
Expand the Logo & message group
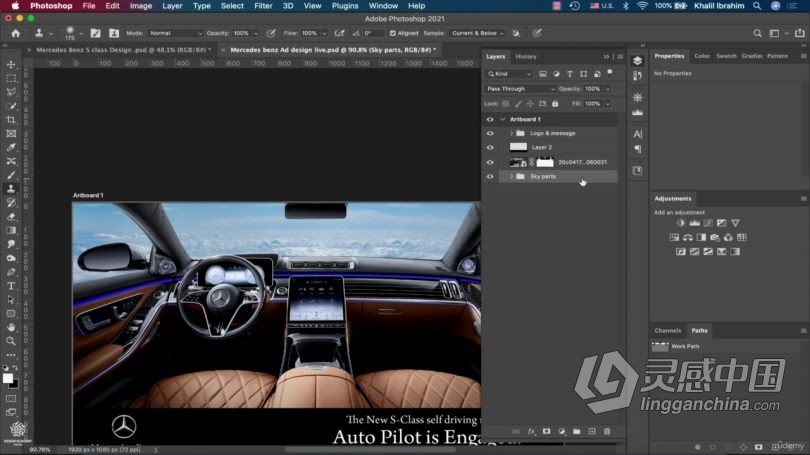click(511, 133)
